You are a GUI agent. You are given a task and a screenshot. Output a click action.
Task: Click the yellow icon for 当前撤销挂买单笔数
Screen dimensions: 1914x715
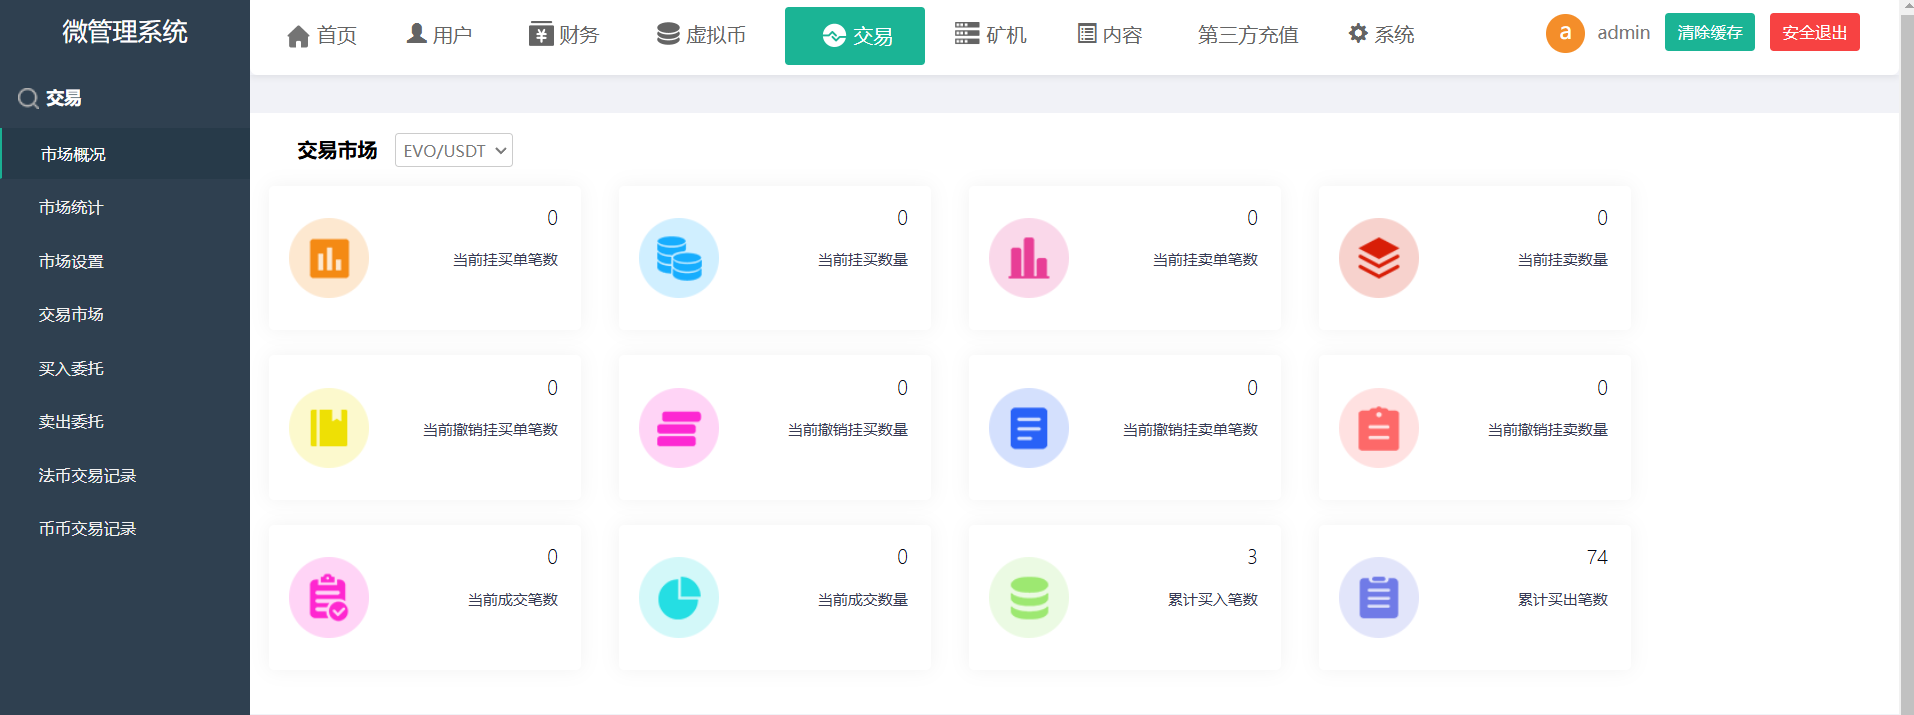[x=329, y=428]
